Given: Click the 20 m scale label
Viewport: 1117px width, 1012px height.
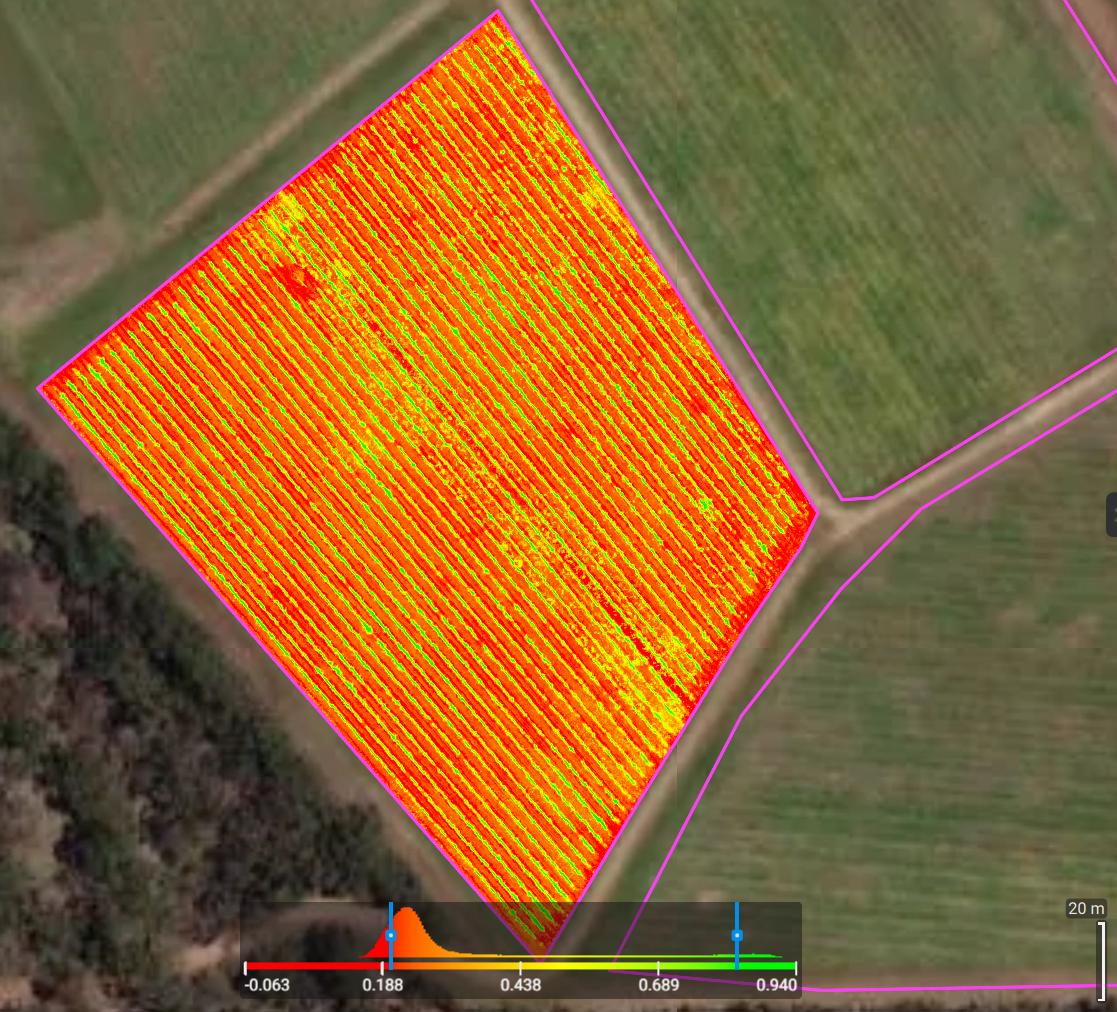Looking at the screenshot, I should pyautogui.click(x=1086, y=908).
